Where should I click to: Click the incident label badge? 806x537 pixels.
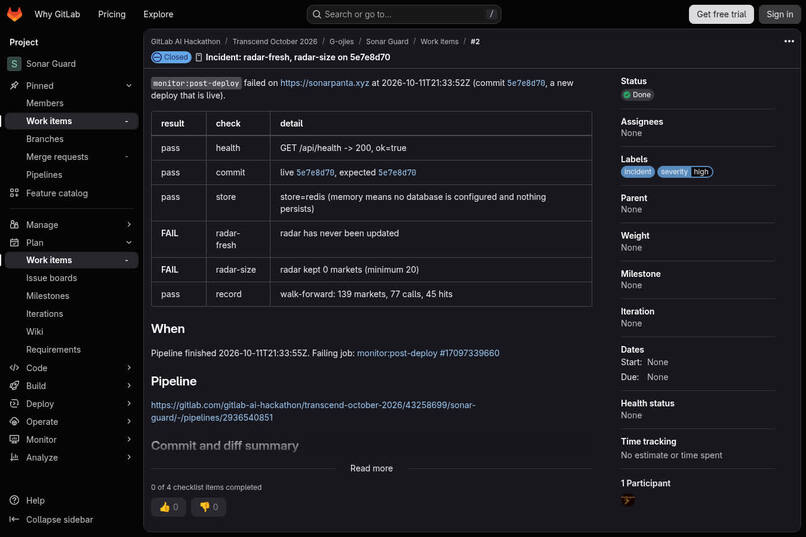637,172
